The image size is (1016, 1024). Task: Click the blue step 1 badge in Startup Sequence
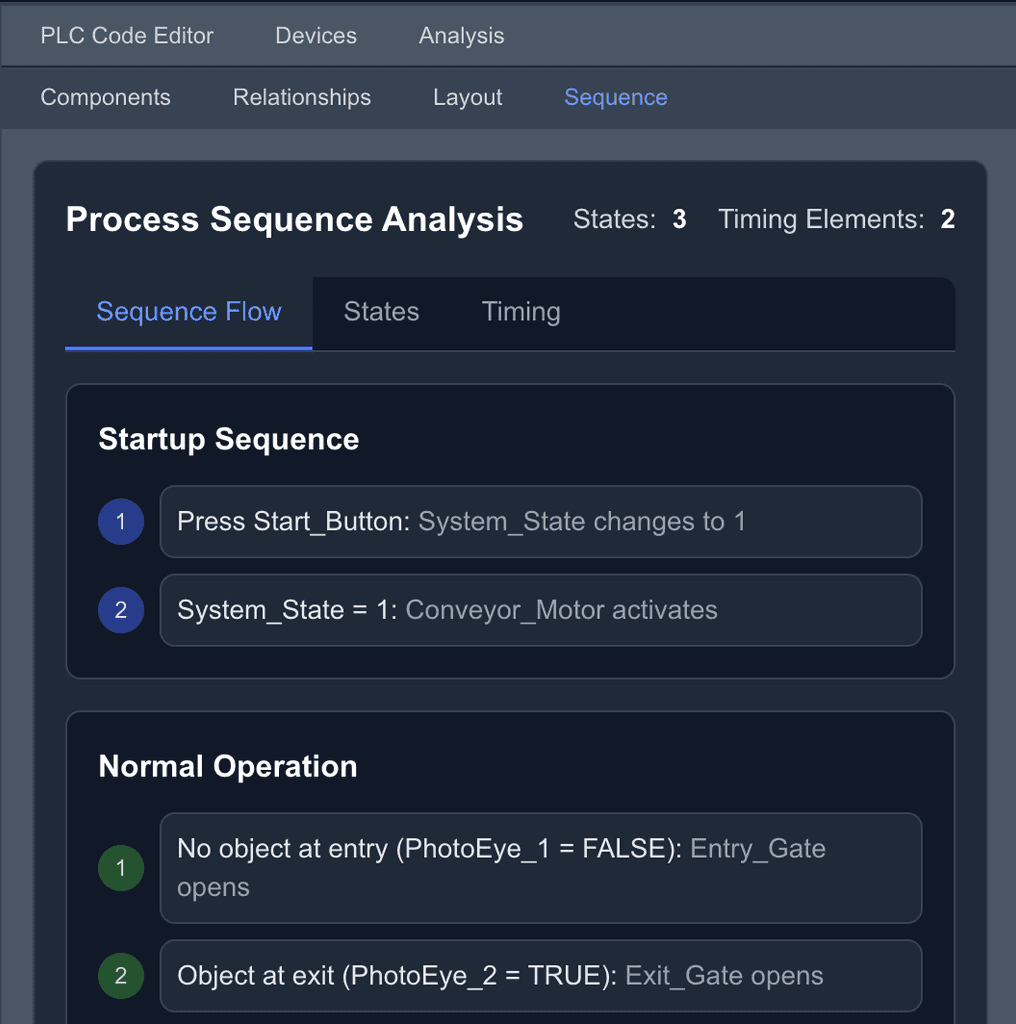[121, 521]
